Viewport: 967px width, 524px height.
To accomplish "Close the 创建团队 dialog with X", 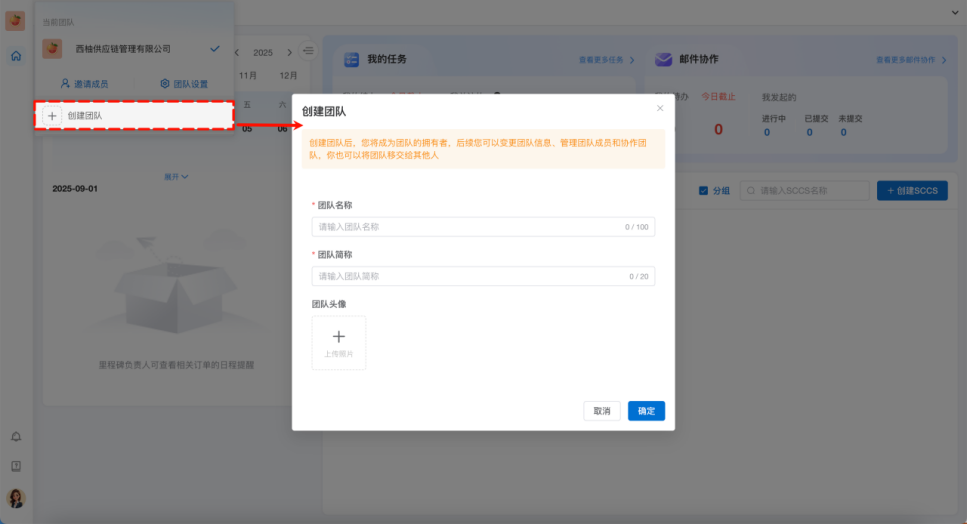I will tap(659, 108).
